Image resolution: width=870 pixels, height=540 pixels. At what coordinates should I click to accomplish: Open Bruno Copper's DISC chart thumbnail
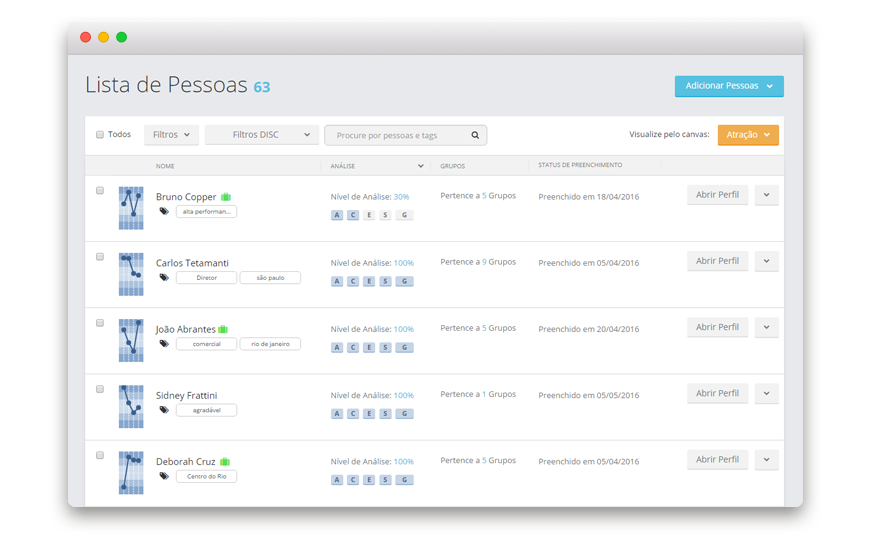[131, 208]
